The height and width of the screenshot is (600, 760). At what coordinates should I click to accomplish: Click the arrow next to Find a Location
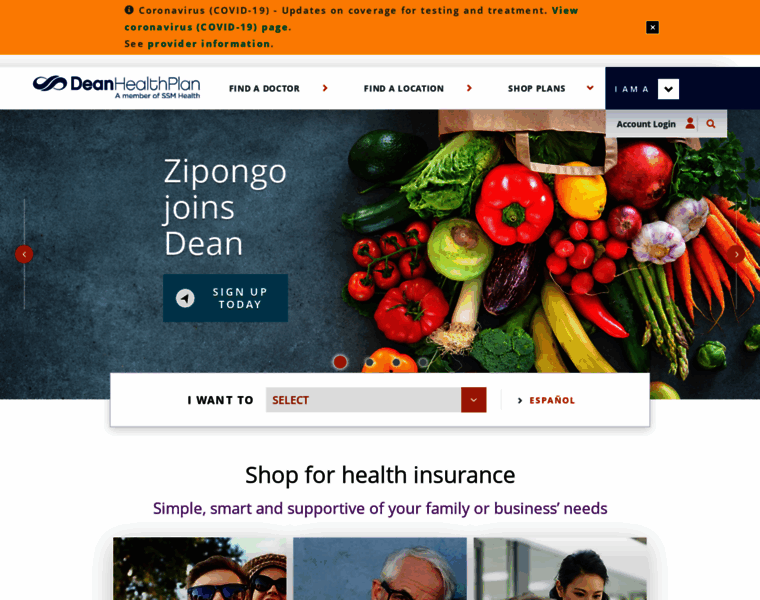469,88
